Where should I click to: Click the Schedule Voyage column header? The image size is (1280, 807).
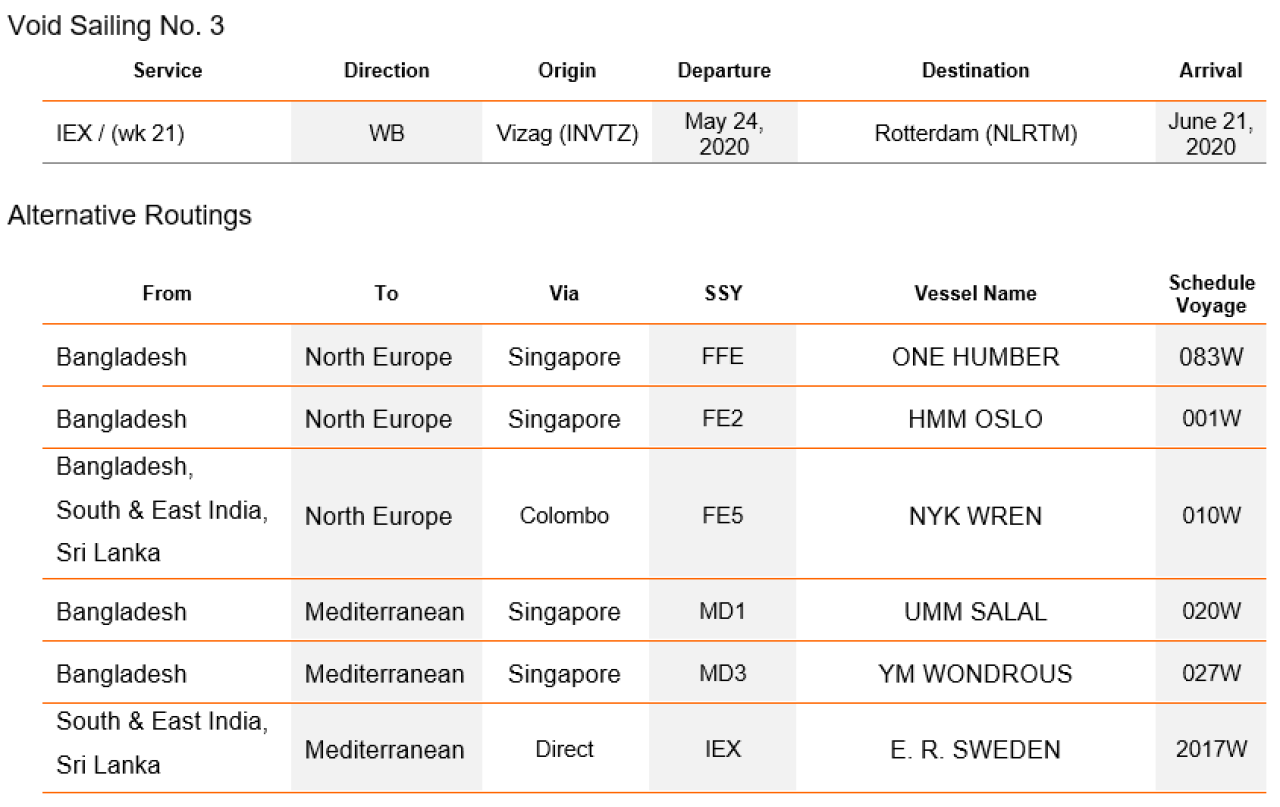[x=1211, y=294]
